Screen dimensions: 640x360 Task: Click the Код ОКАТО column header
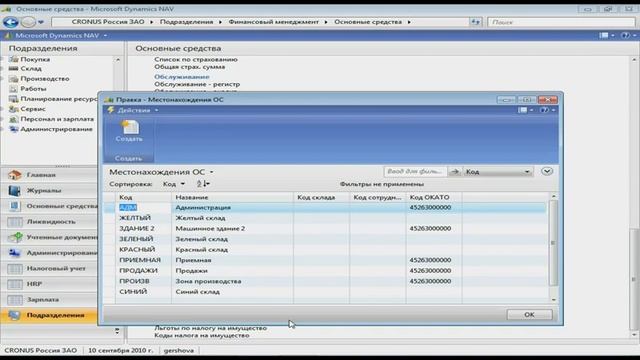tap(434, 197)
